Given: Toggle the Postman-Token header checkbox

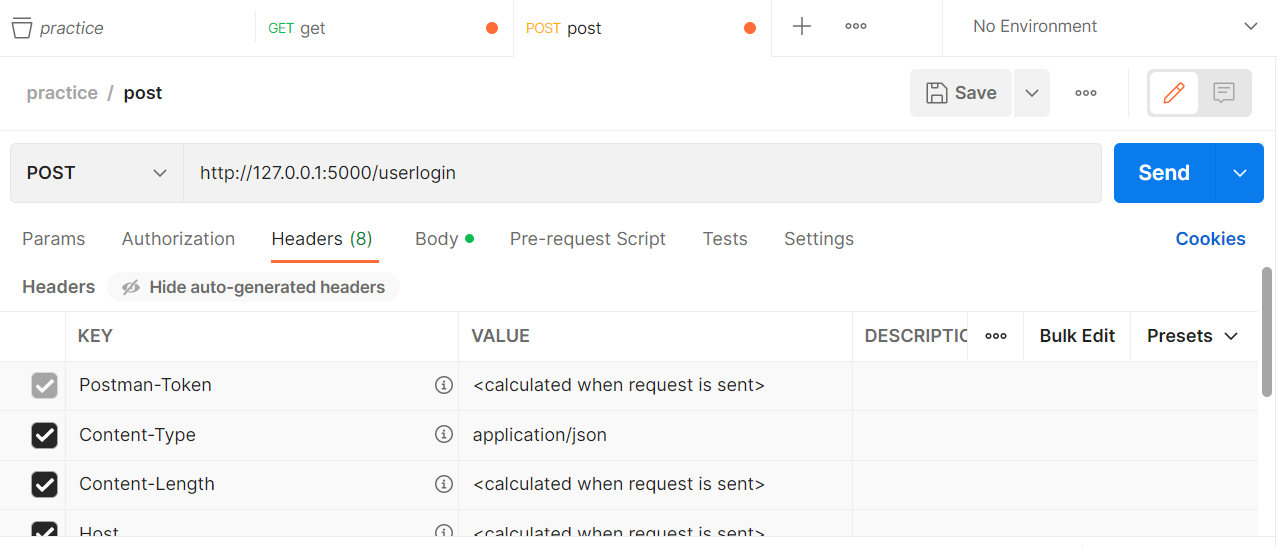Looking at the screenshot, I should coord(44,385).
